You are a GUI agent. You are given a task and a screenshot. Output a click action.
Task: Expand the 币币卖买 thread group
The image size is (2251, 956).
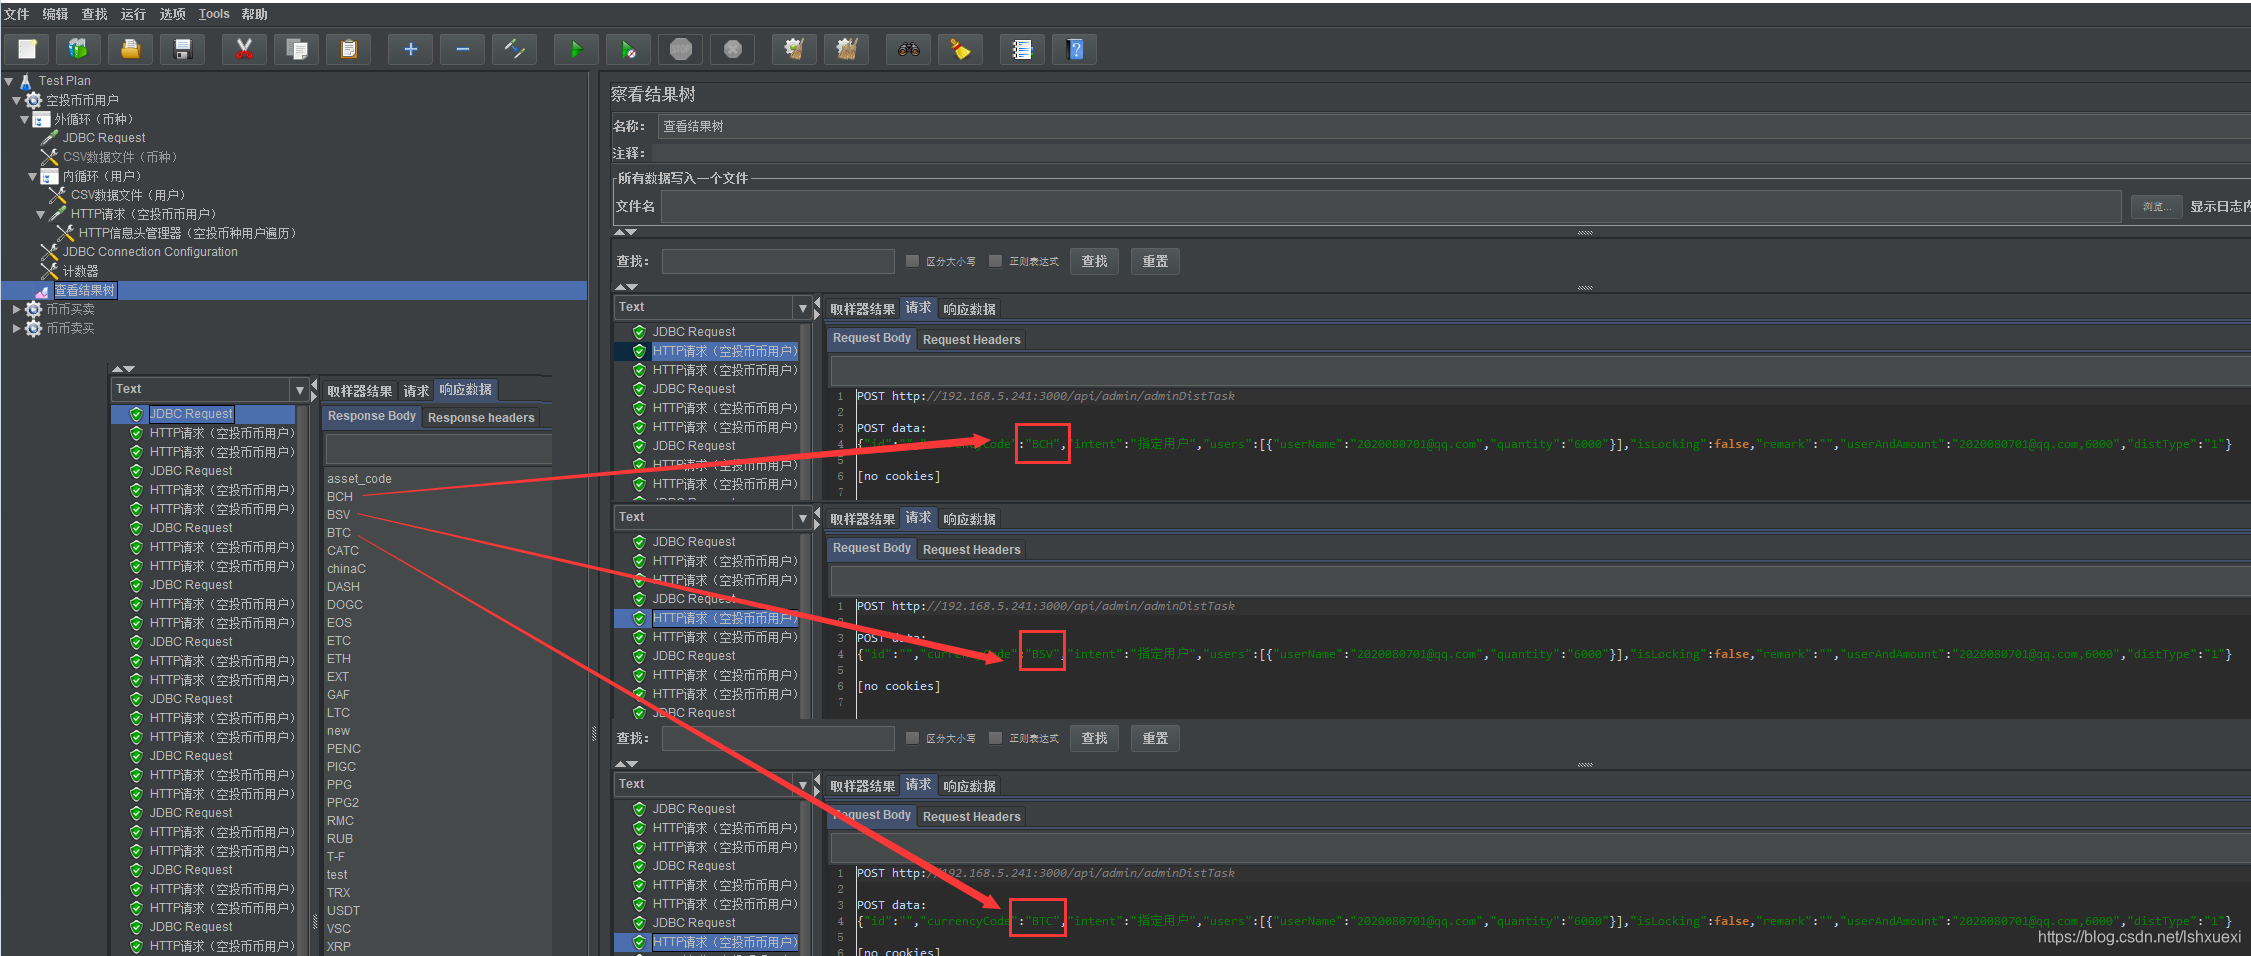tap(17, 328)
